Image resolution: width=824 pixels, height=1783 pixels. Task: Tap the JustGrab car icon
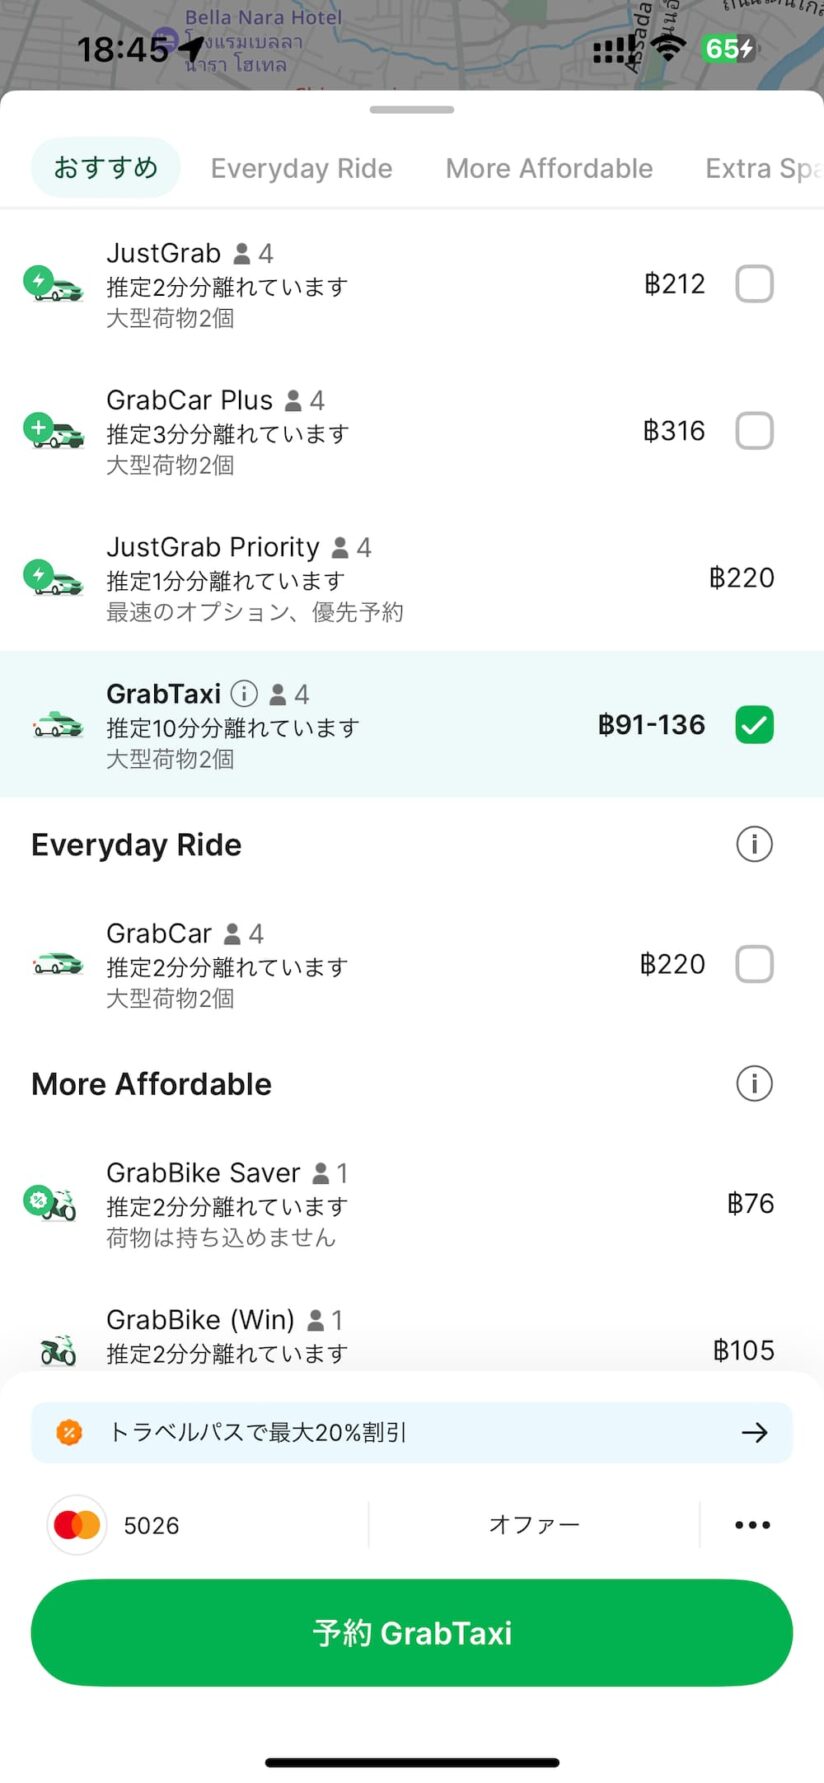pos(55,285)
